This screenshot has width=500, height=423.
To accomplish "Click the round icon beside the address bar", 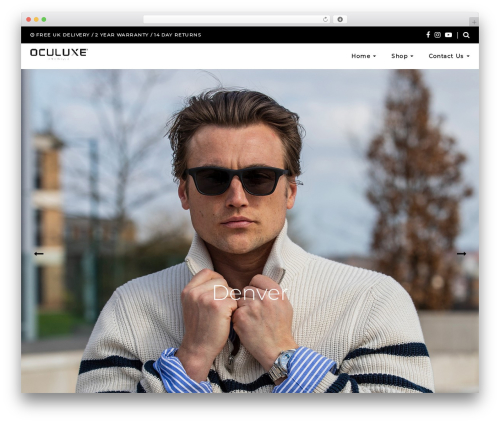I will tap(340, 20).
